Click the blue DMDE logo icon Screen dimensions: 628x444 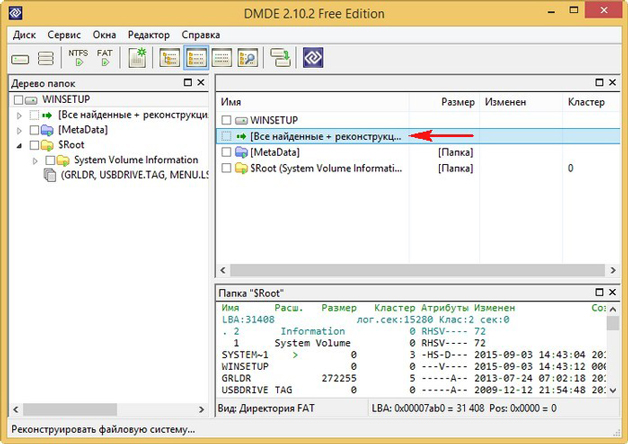click(x=314, y=58)
